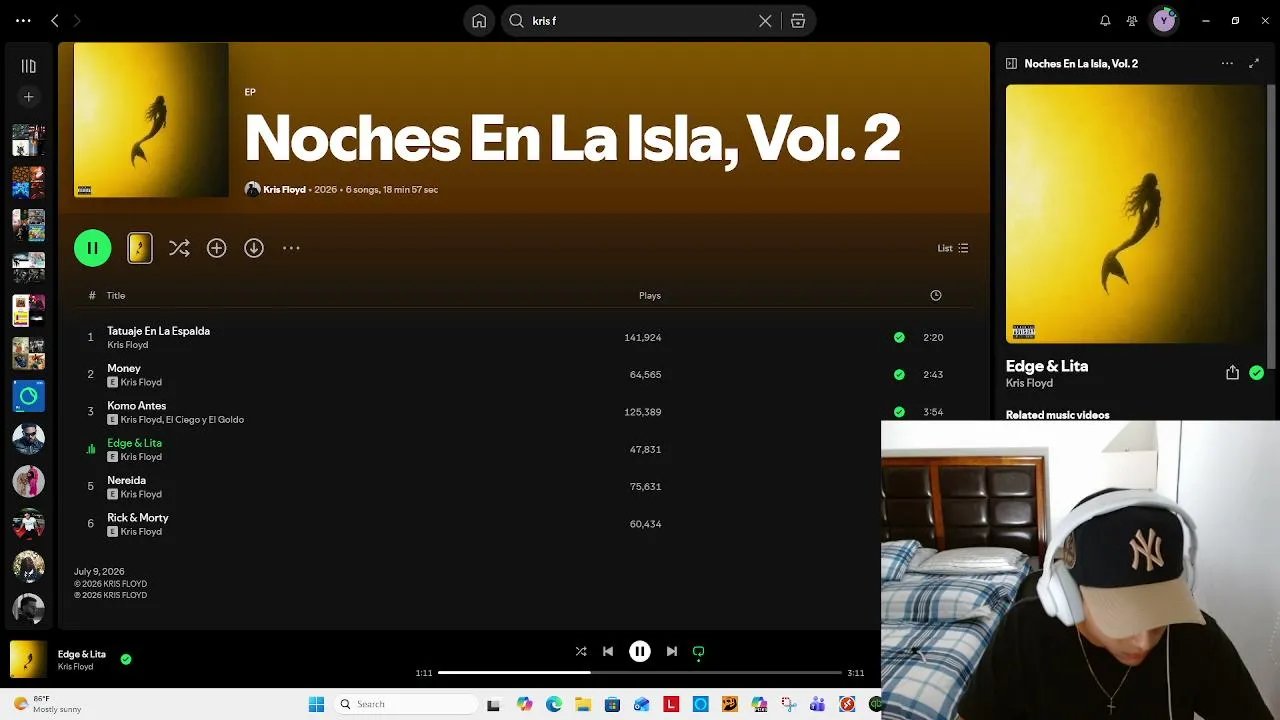Launch Microsoft Edge from the taskbar
This screenshot has height=720, width=1280.
[x=554, y=704]
